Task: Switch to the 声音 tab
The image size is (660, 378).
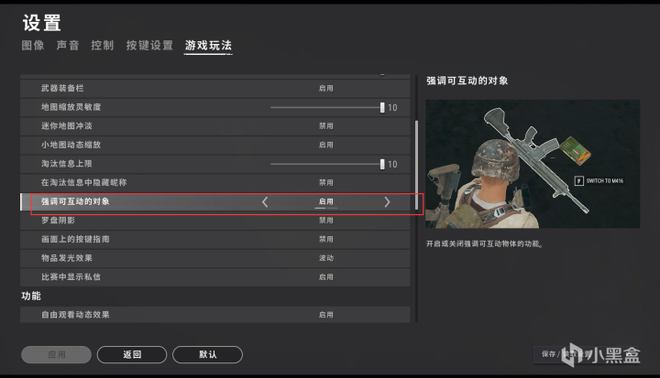Action: coord(68,45)
